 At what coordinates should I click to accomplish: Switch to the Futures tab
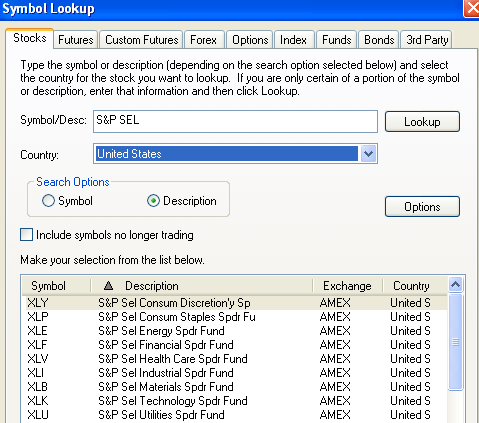tap(76, 40)
